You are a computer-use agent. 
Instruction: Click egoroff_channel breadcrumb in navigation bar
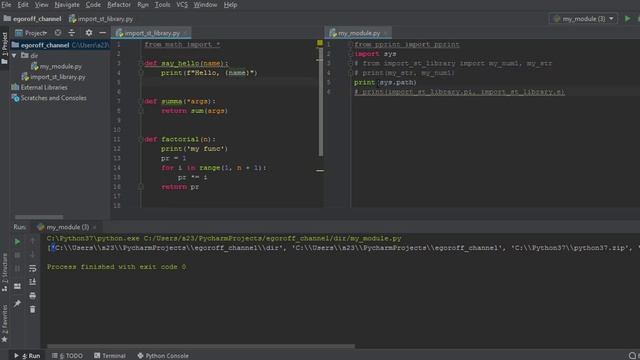(x=33, y=19)
